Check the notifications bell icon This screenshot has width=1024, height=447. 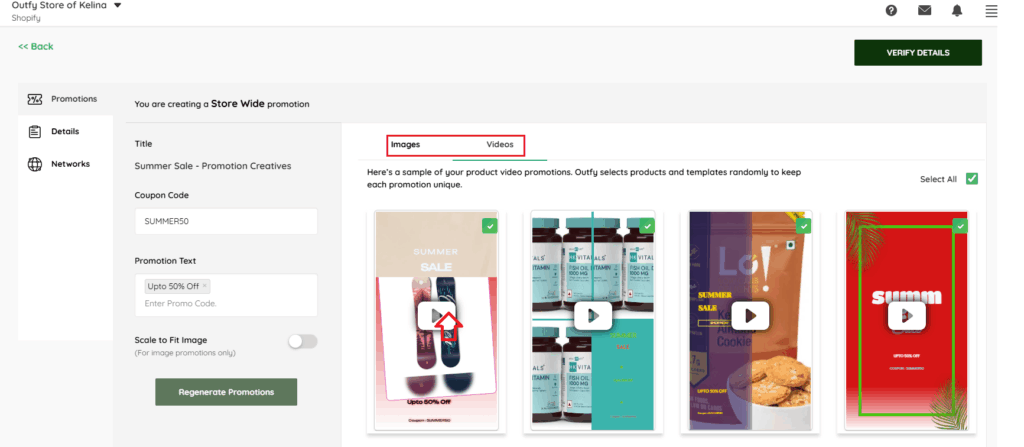tap(957, 11)
